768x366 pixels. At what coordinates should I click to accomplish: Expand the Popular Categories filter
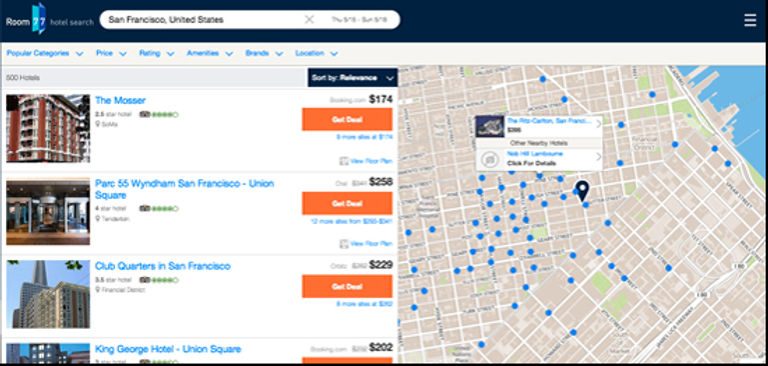[x=45, y=53]
